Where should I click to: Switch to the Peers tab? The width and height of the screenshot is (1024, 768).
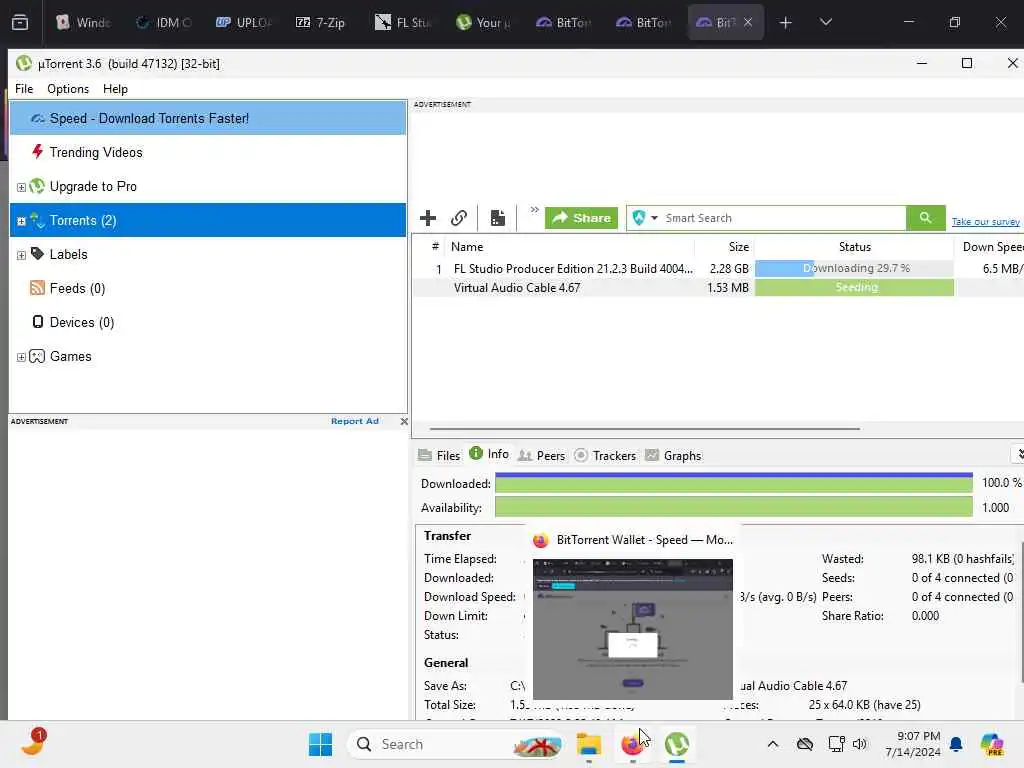coord(541,455)
